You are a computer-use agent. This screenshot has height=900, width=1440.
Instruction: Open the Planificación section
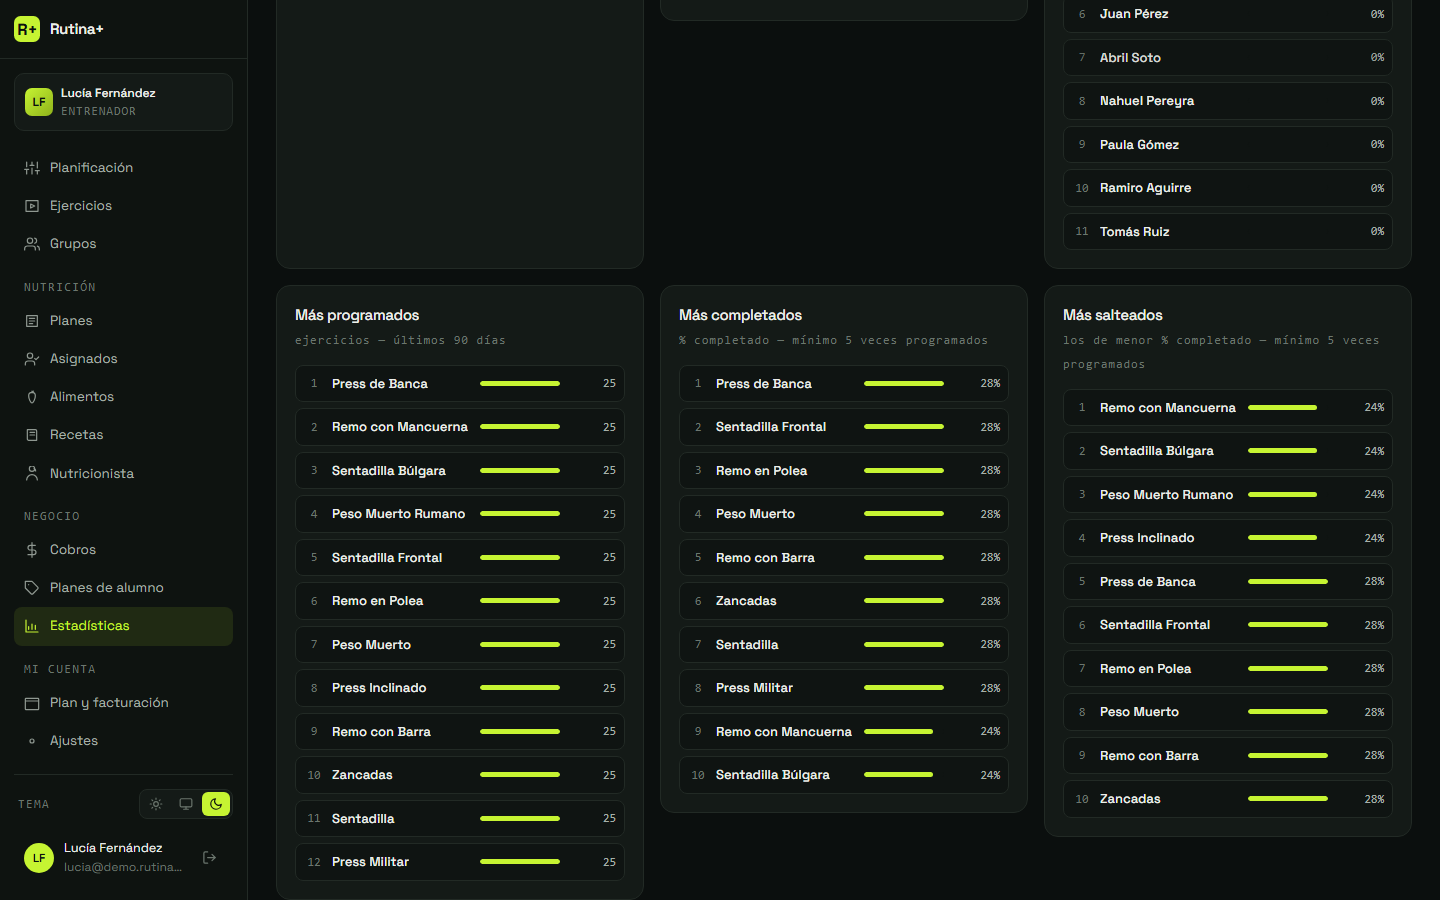(123, 168)
